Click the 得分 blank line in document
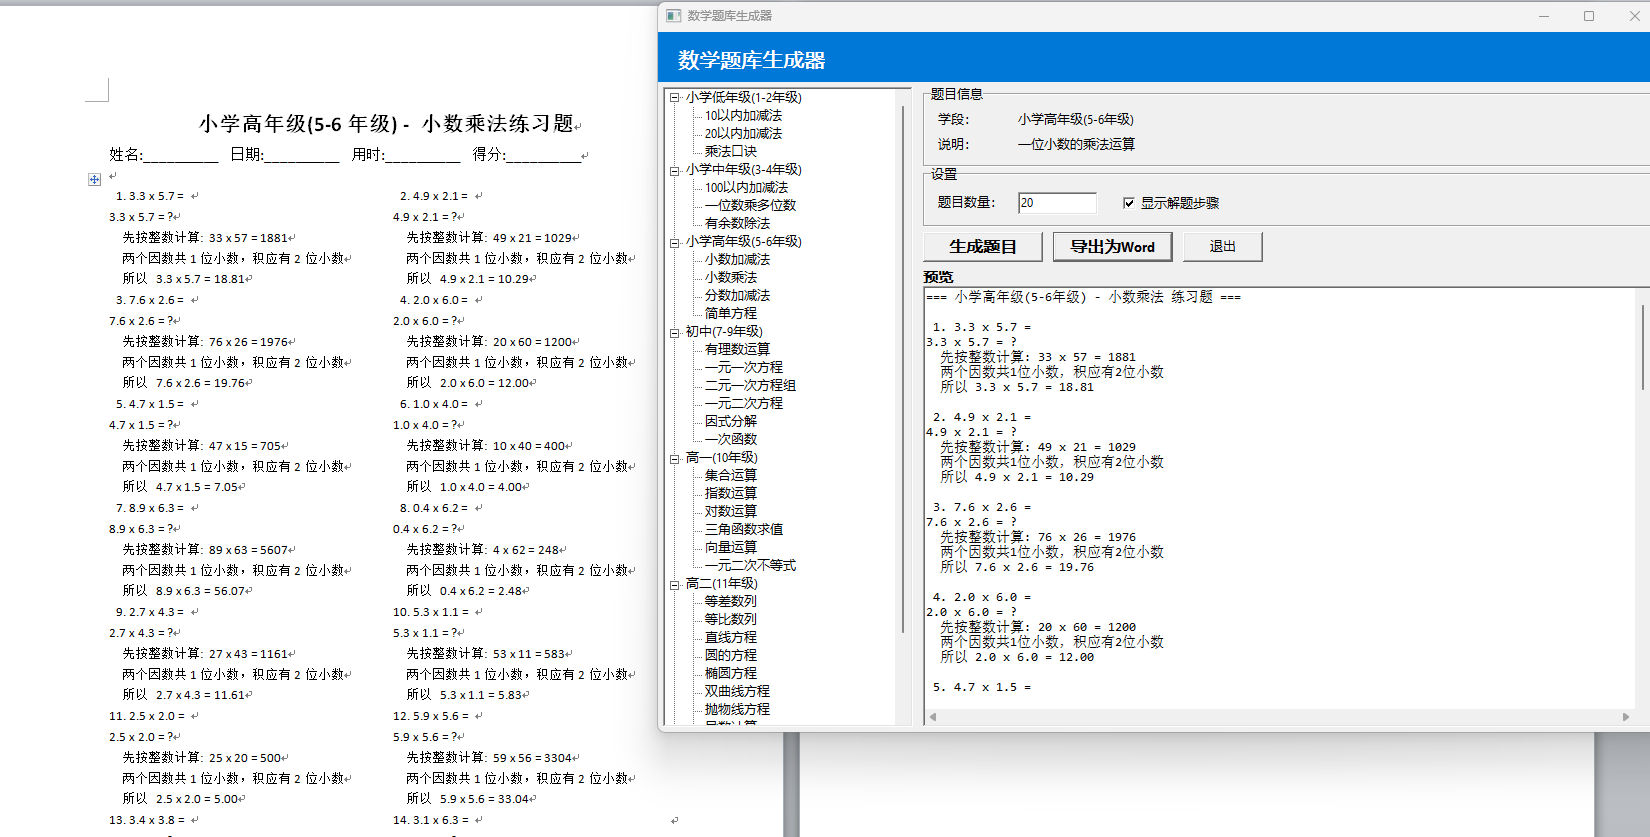 click(544, 155)
